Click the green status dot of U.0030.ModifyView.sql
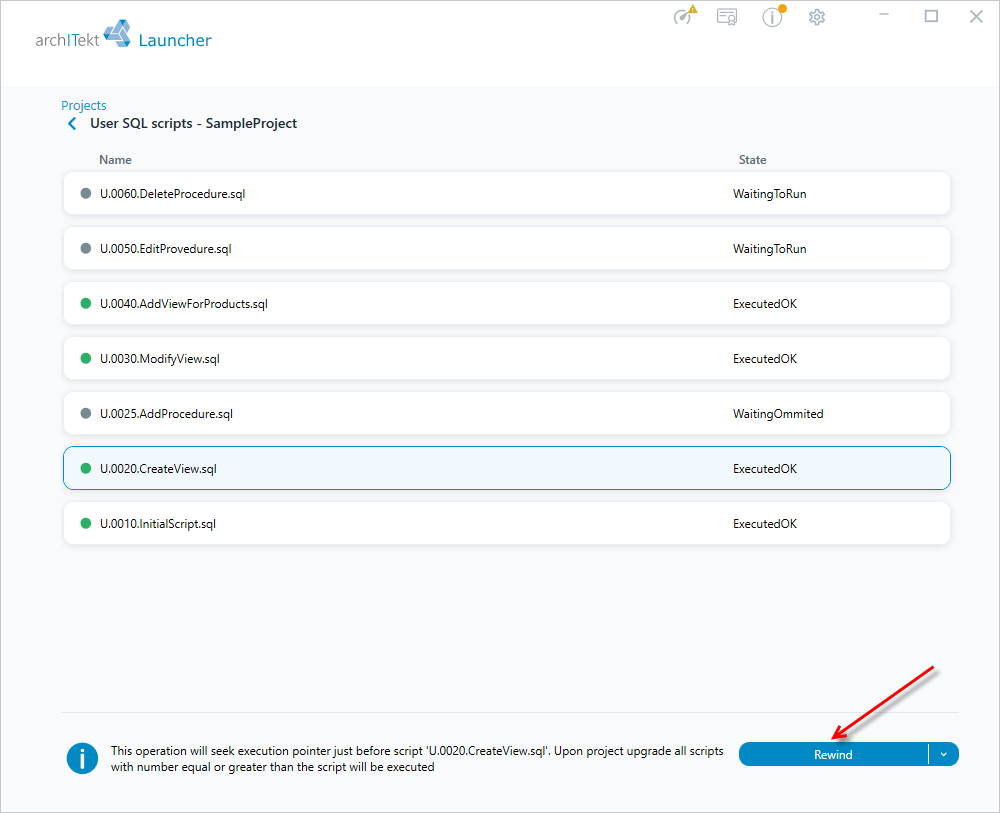Image resolution: width=1000 pixels, height=813 pixels. coord(85,358)
